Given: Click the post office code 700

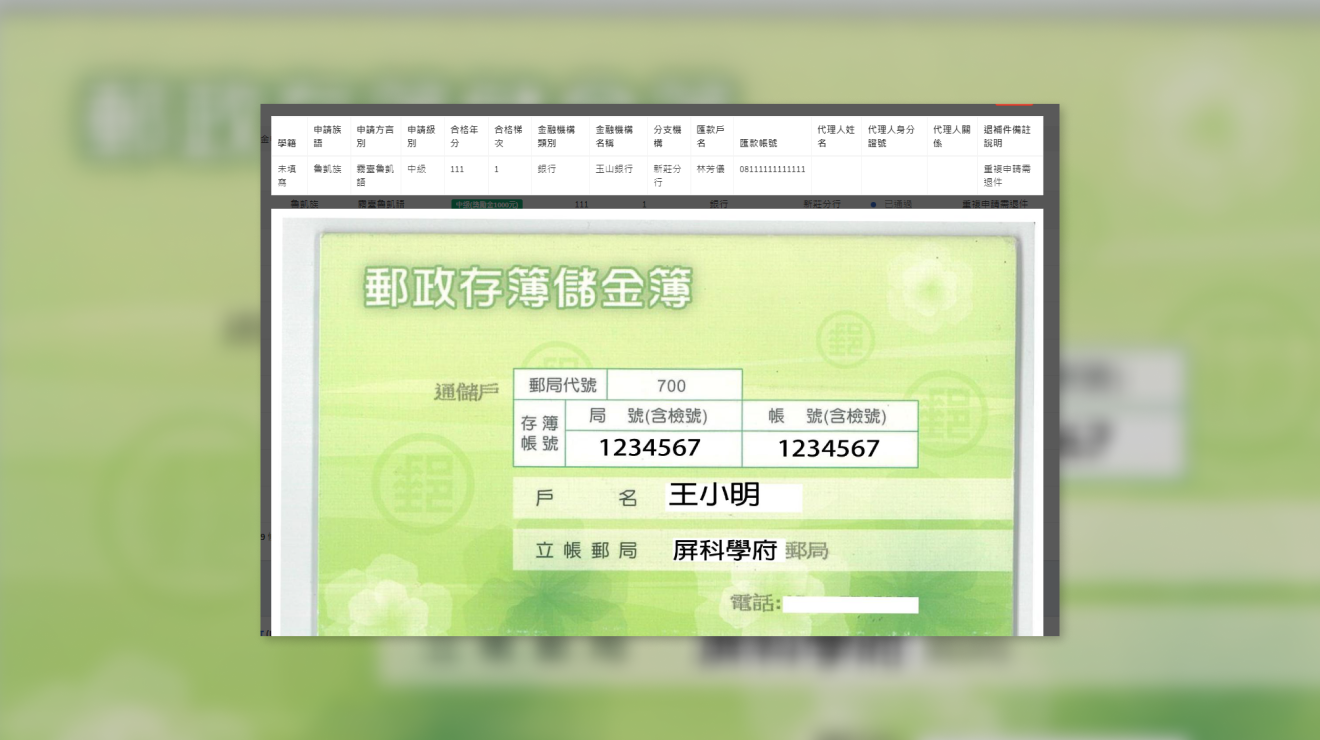Looking at the screenshot, I should point(672,386).
